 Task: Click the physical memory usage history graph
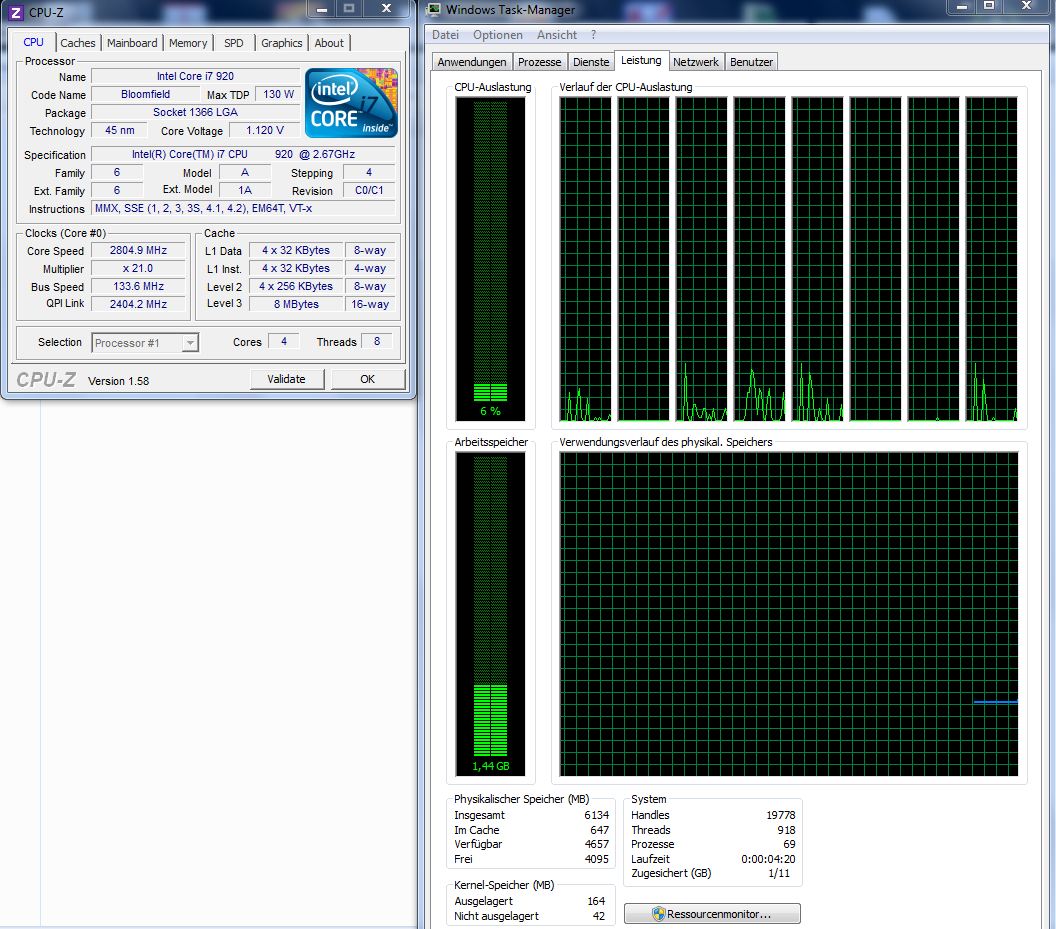point(789,614)
